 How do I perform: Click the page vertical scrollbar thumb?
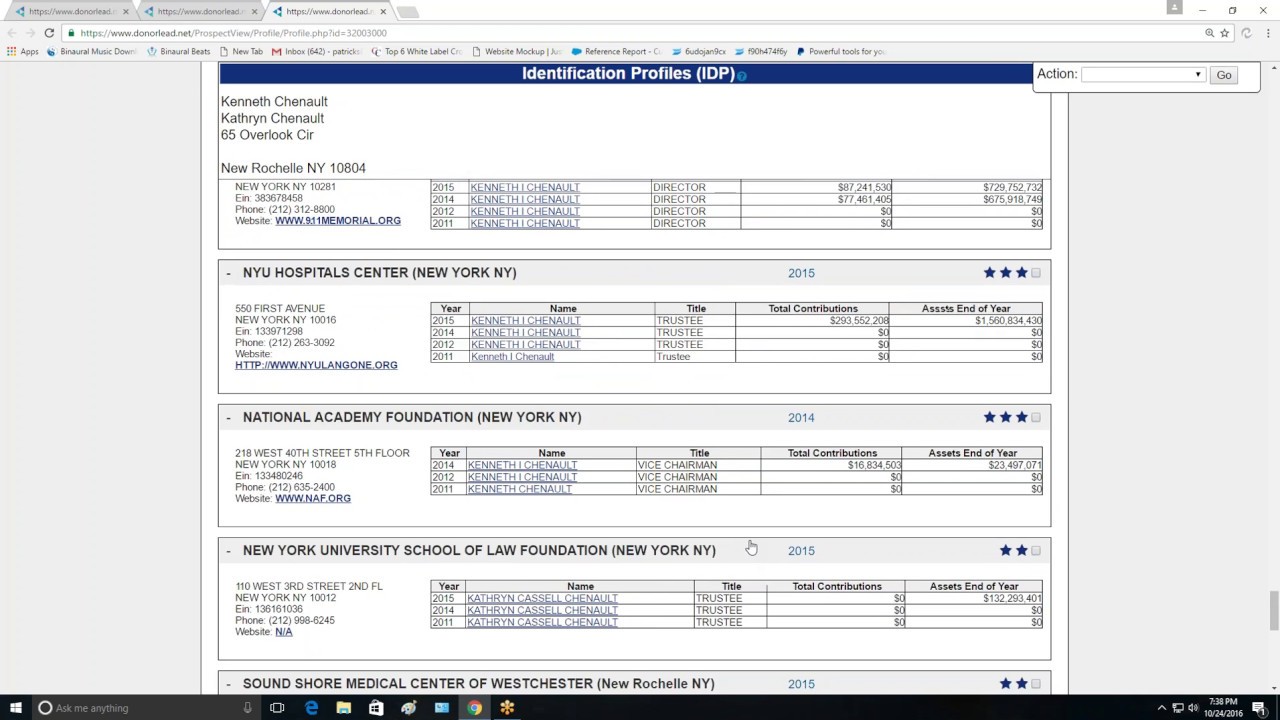point(1273,610)
